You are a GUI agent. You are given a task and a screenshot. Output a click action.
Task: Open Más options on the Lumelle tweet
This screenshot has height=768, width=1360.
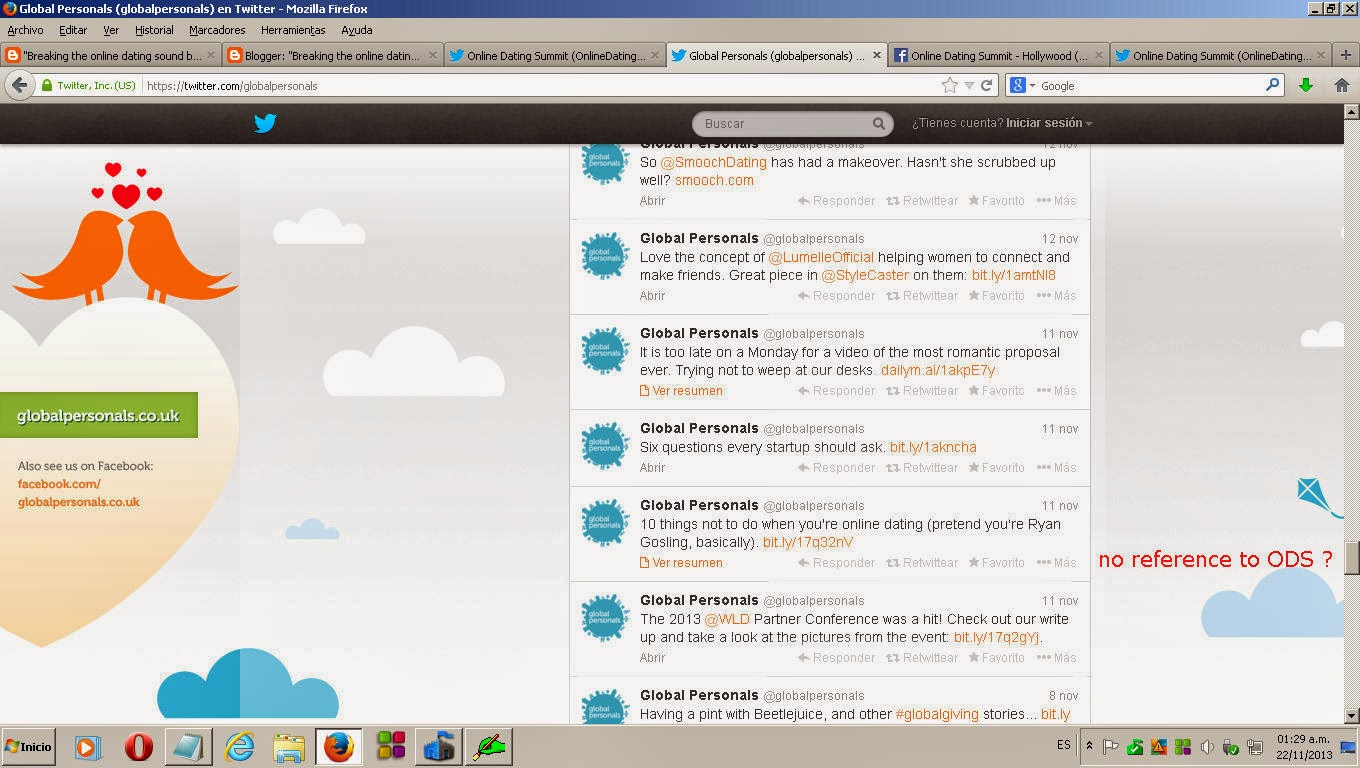1057,296
